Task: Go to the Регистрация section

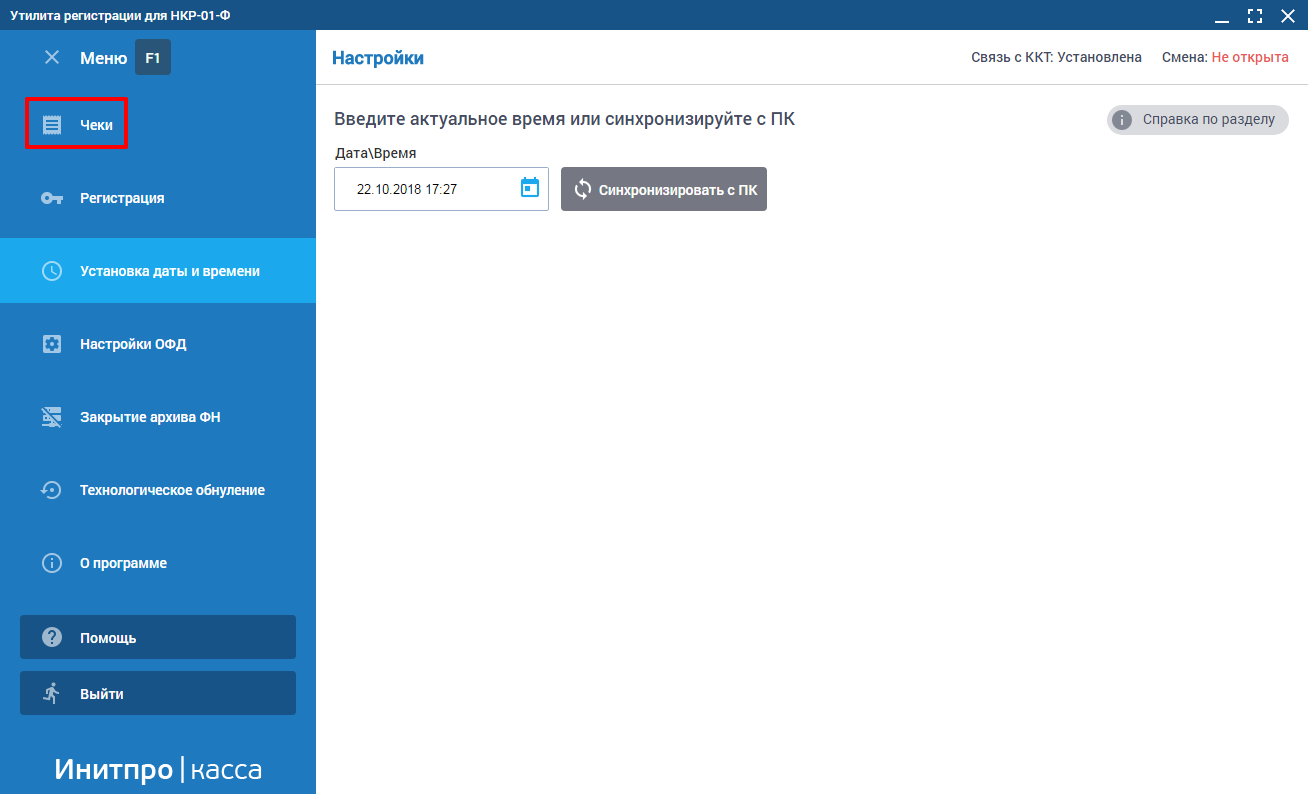Action: [158, 198]
